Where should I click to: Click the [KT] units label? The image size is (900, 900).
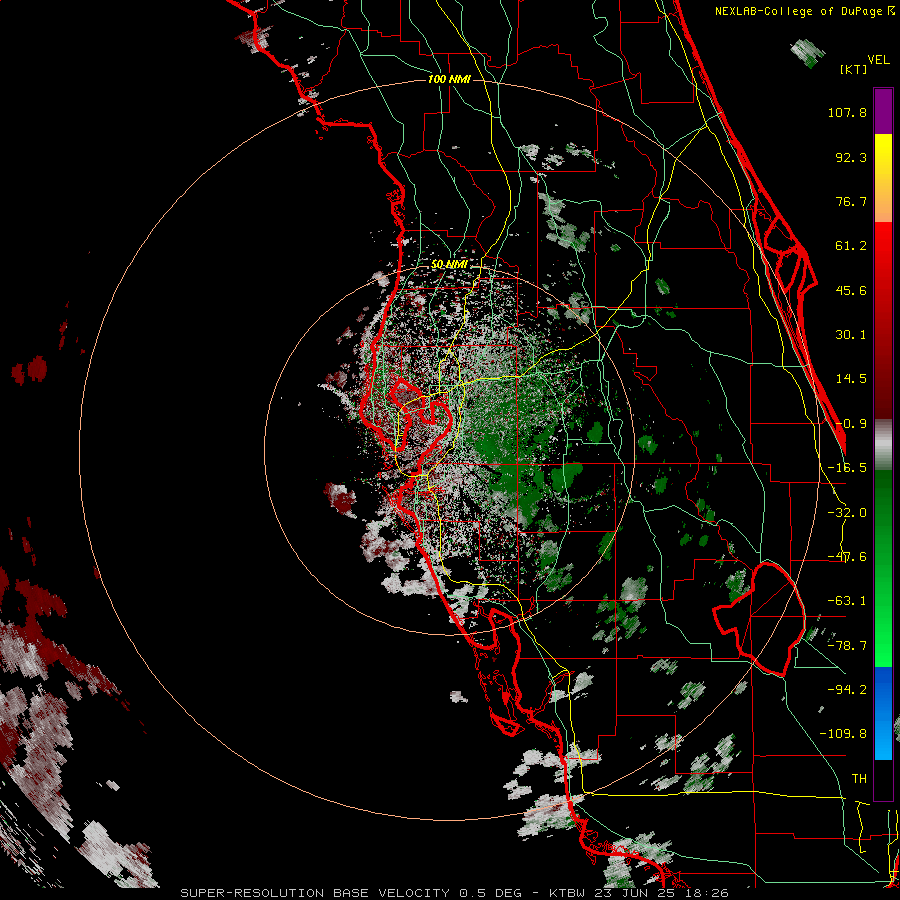click(x=854, y=69)
